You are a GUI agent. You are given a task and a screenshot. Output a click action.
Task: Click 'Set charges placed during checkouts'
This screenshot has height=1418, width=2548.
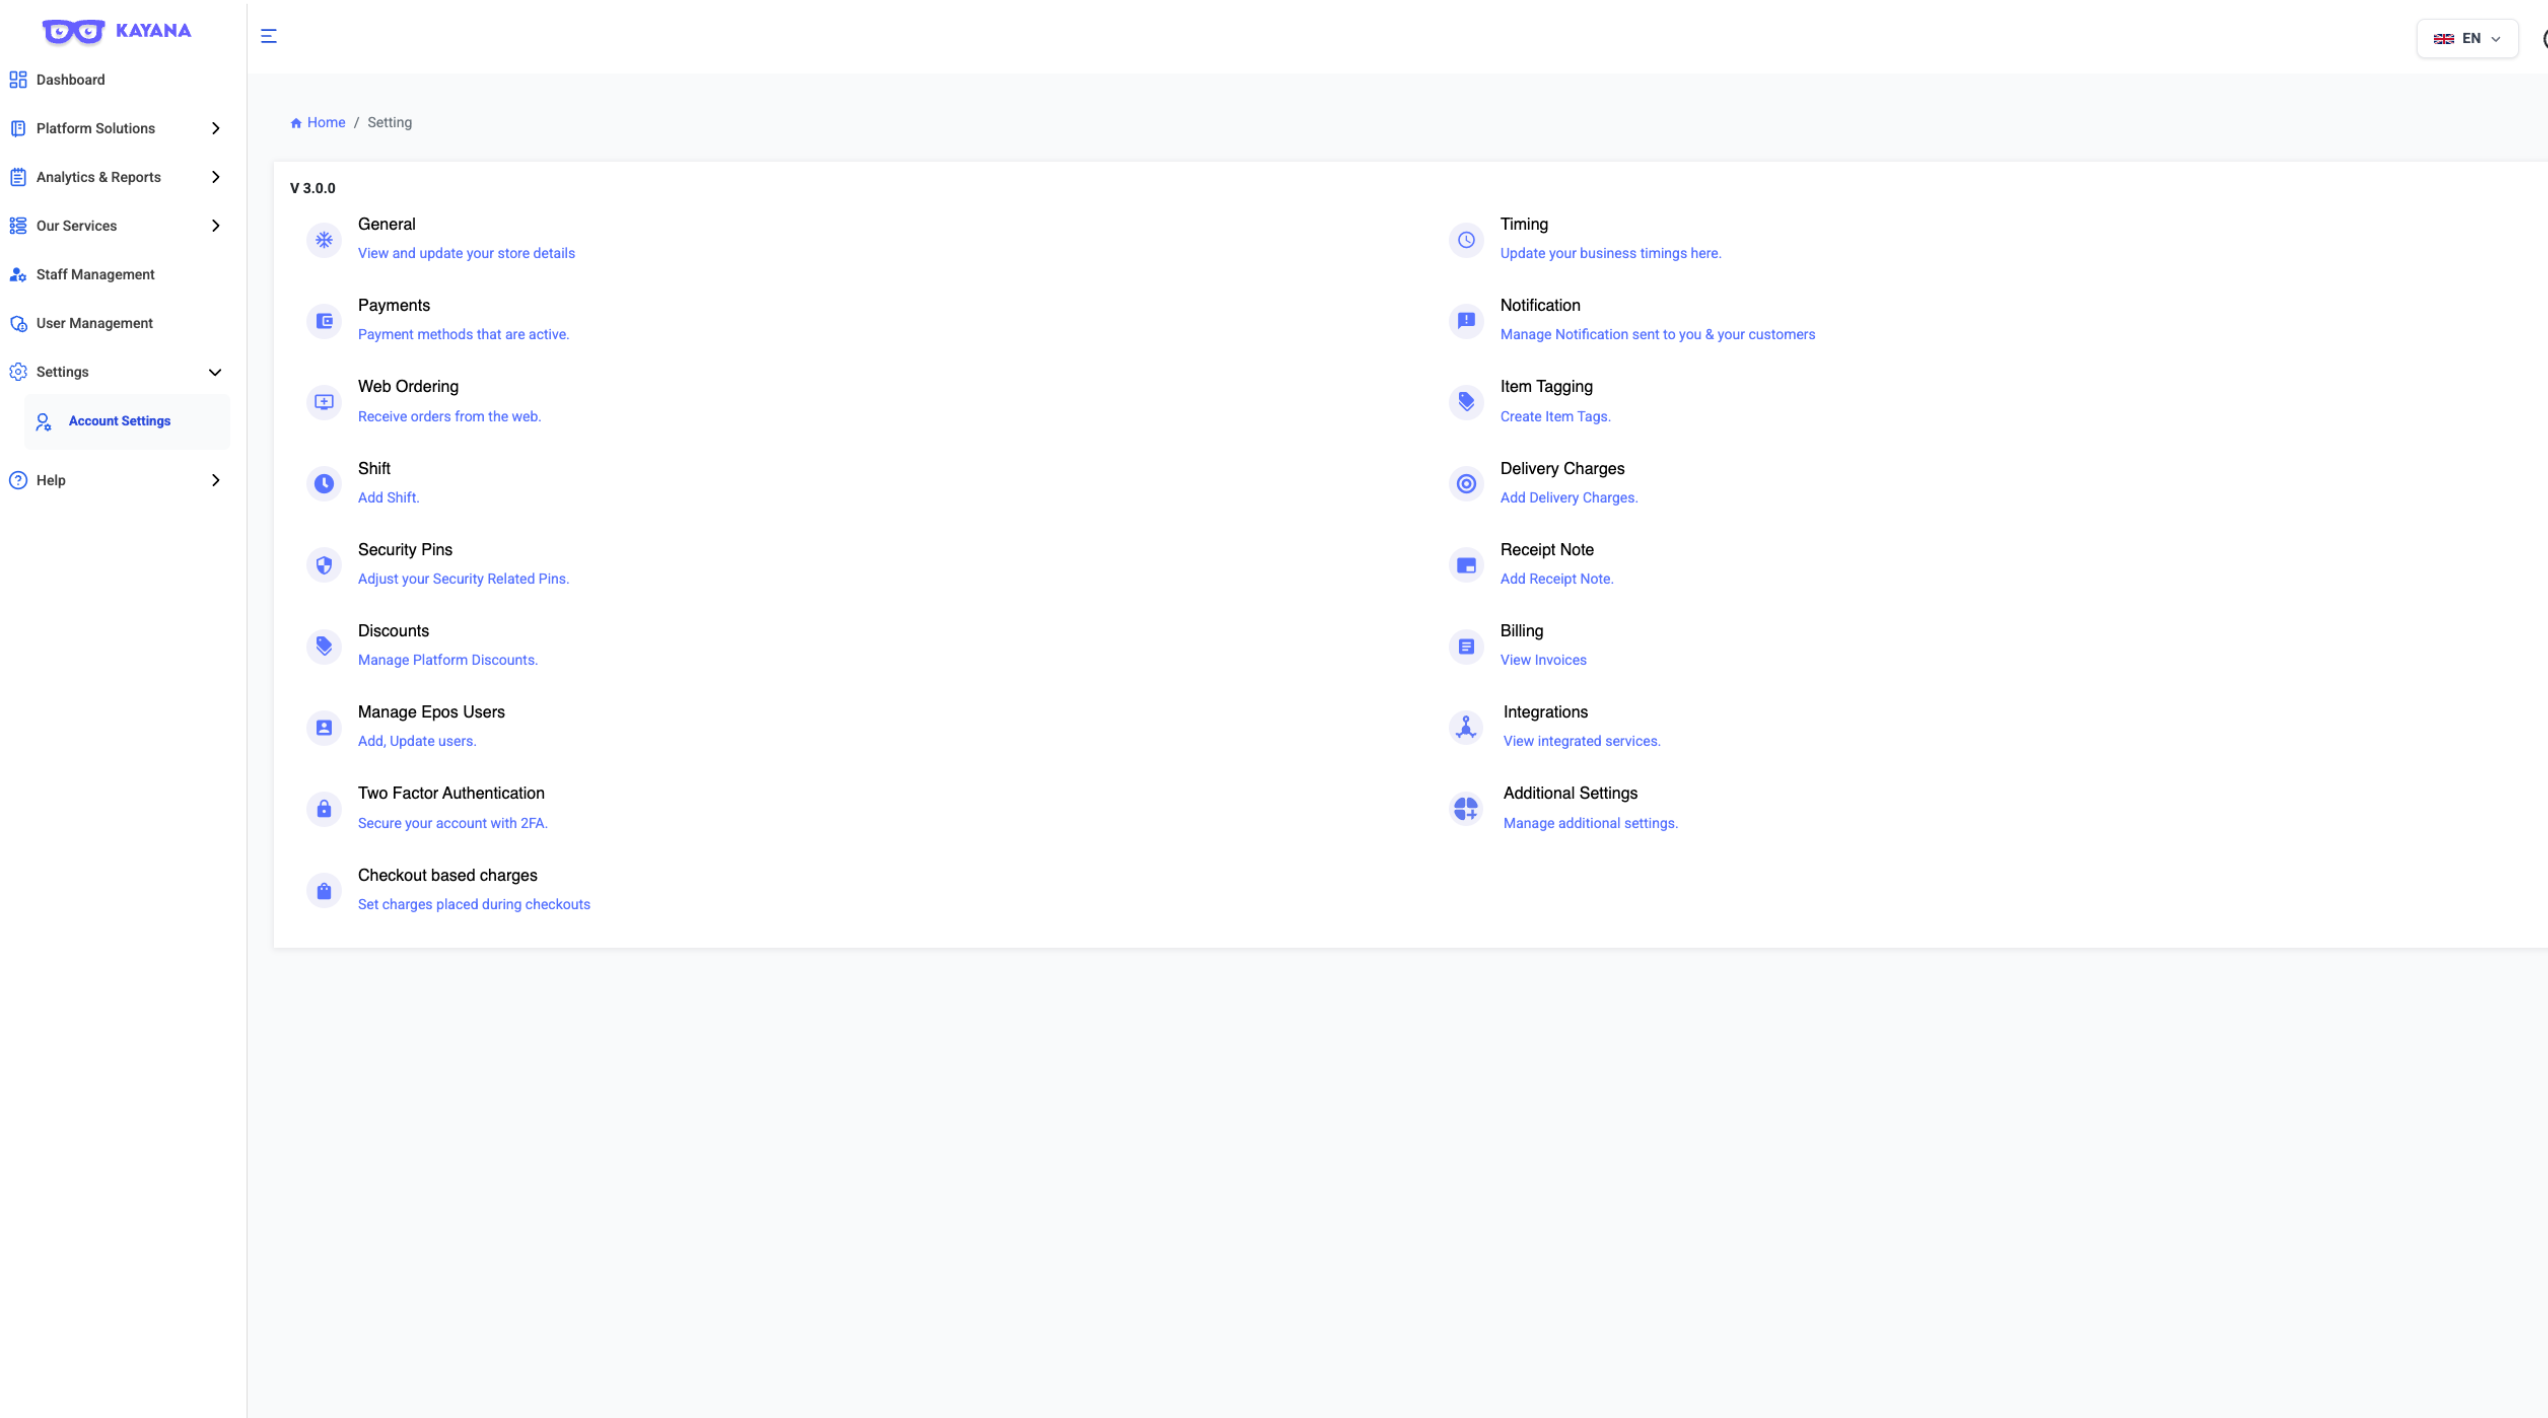474,904
